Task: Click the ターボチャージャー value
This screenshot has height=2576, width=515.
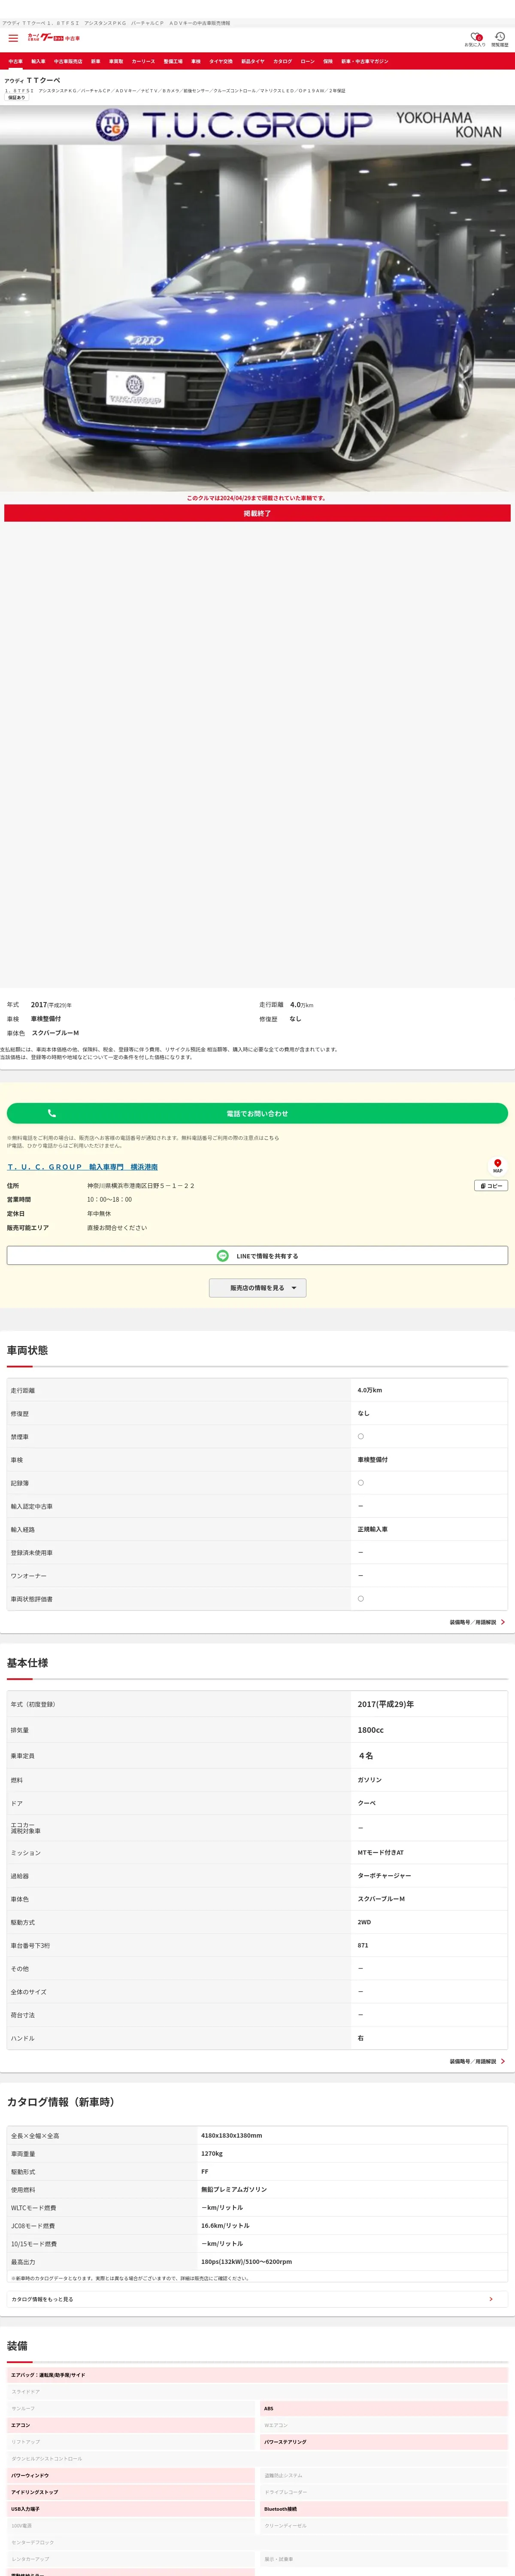Action: [x=384, y=1876]
